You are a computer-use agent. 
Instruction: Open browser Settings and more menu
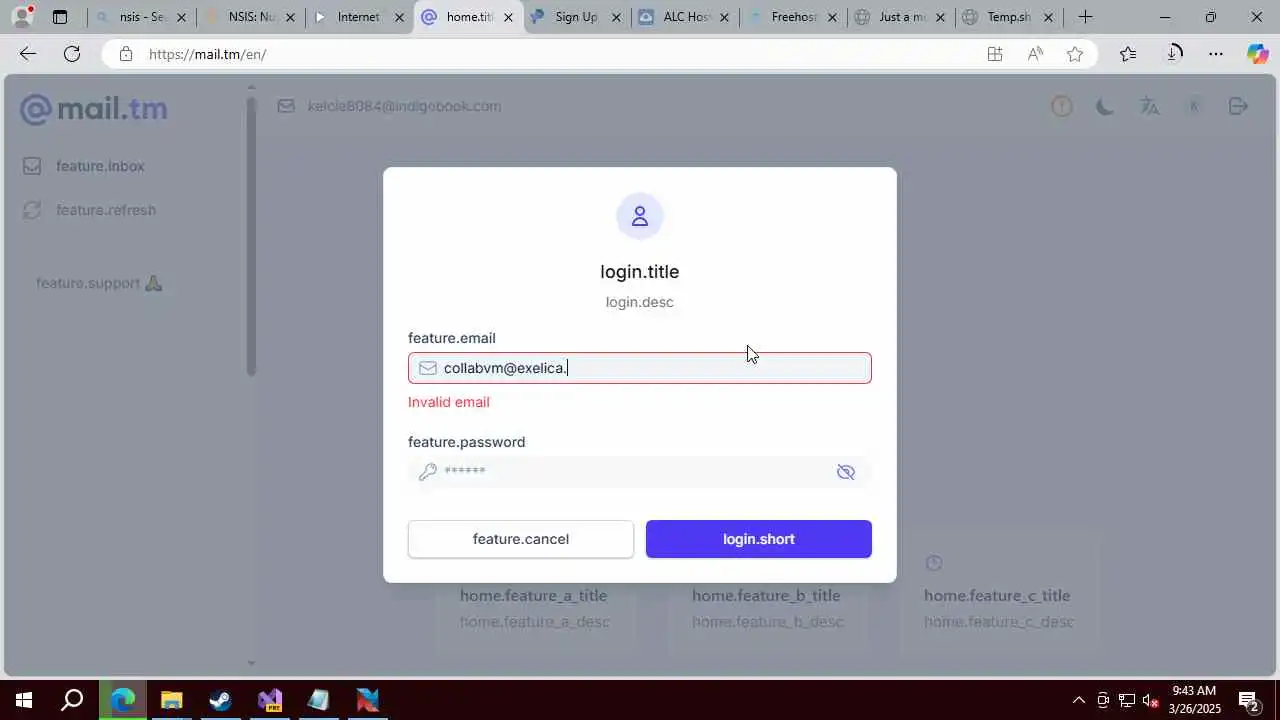(x=1216, y=54)
